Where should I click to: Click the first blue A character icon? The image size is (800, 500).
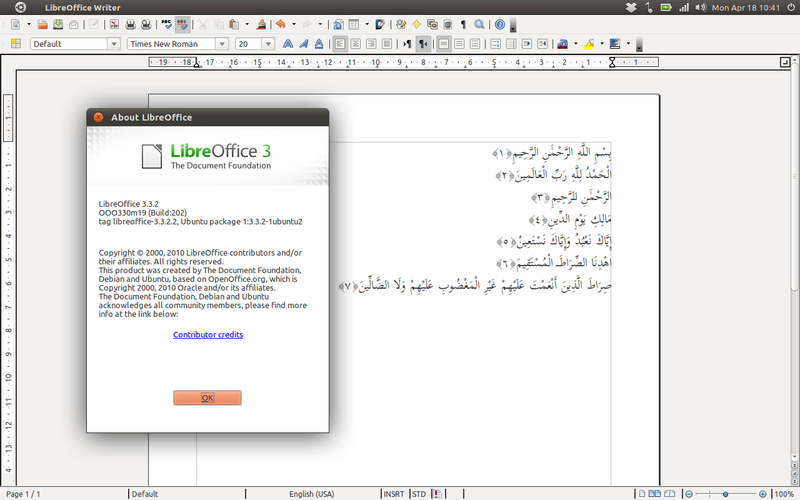coord(288,44)
